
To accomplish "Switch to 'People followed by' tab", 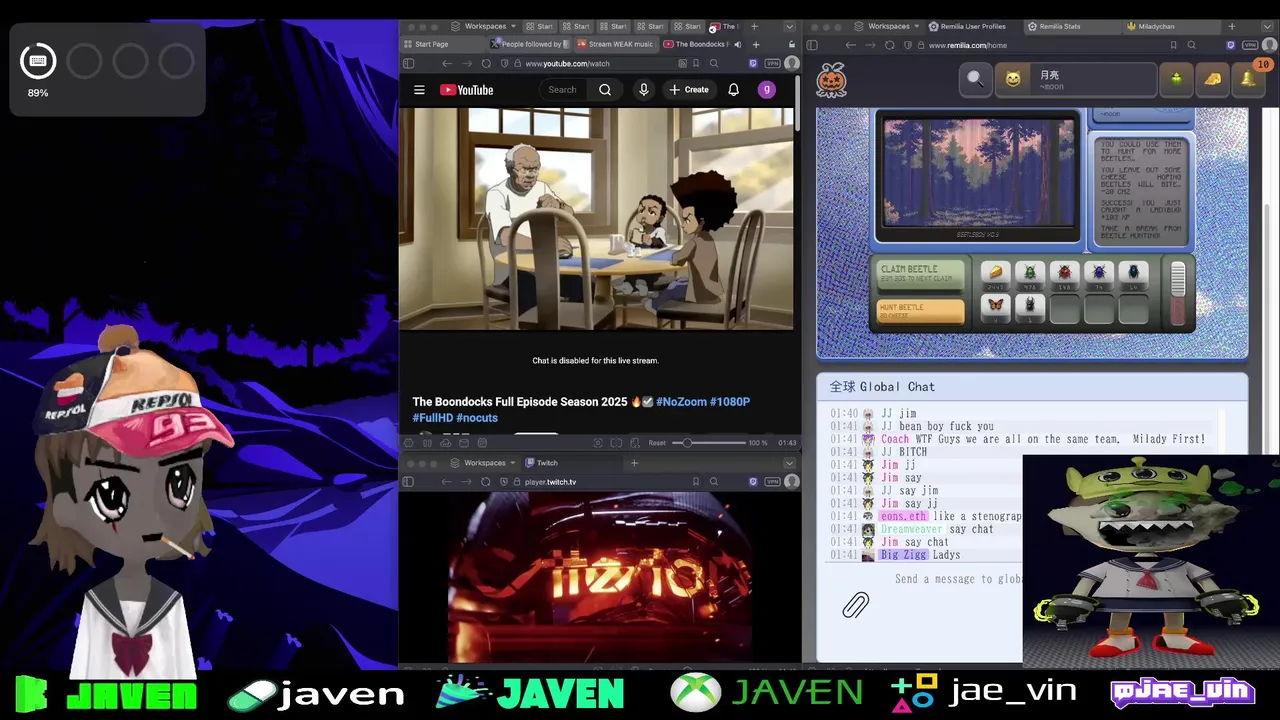I will pyautogui.click(x=530, y=44).
